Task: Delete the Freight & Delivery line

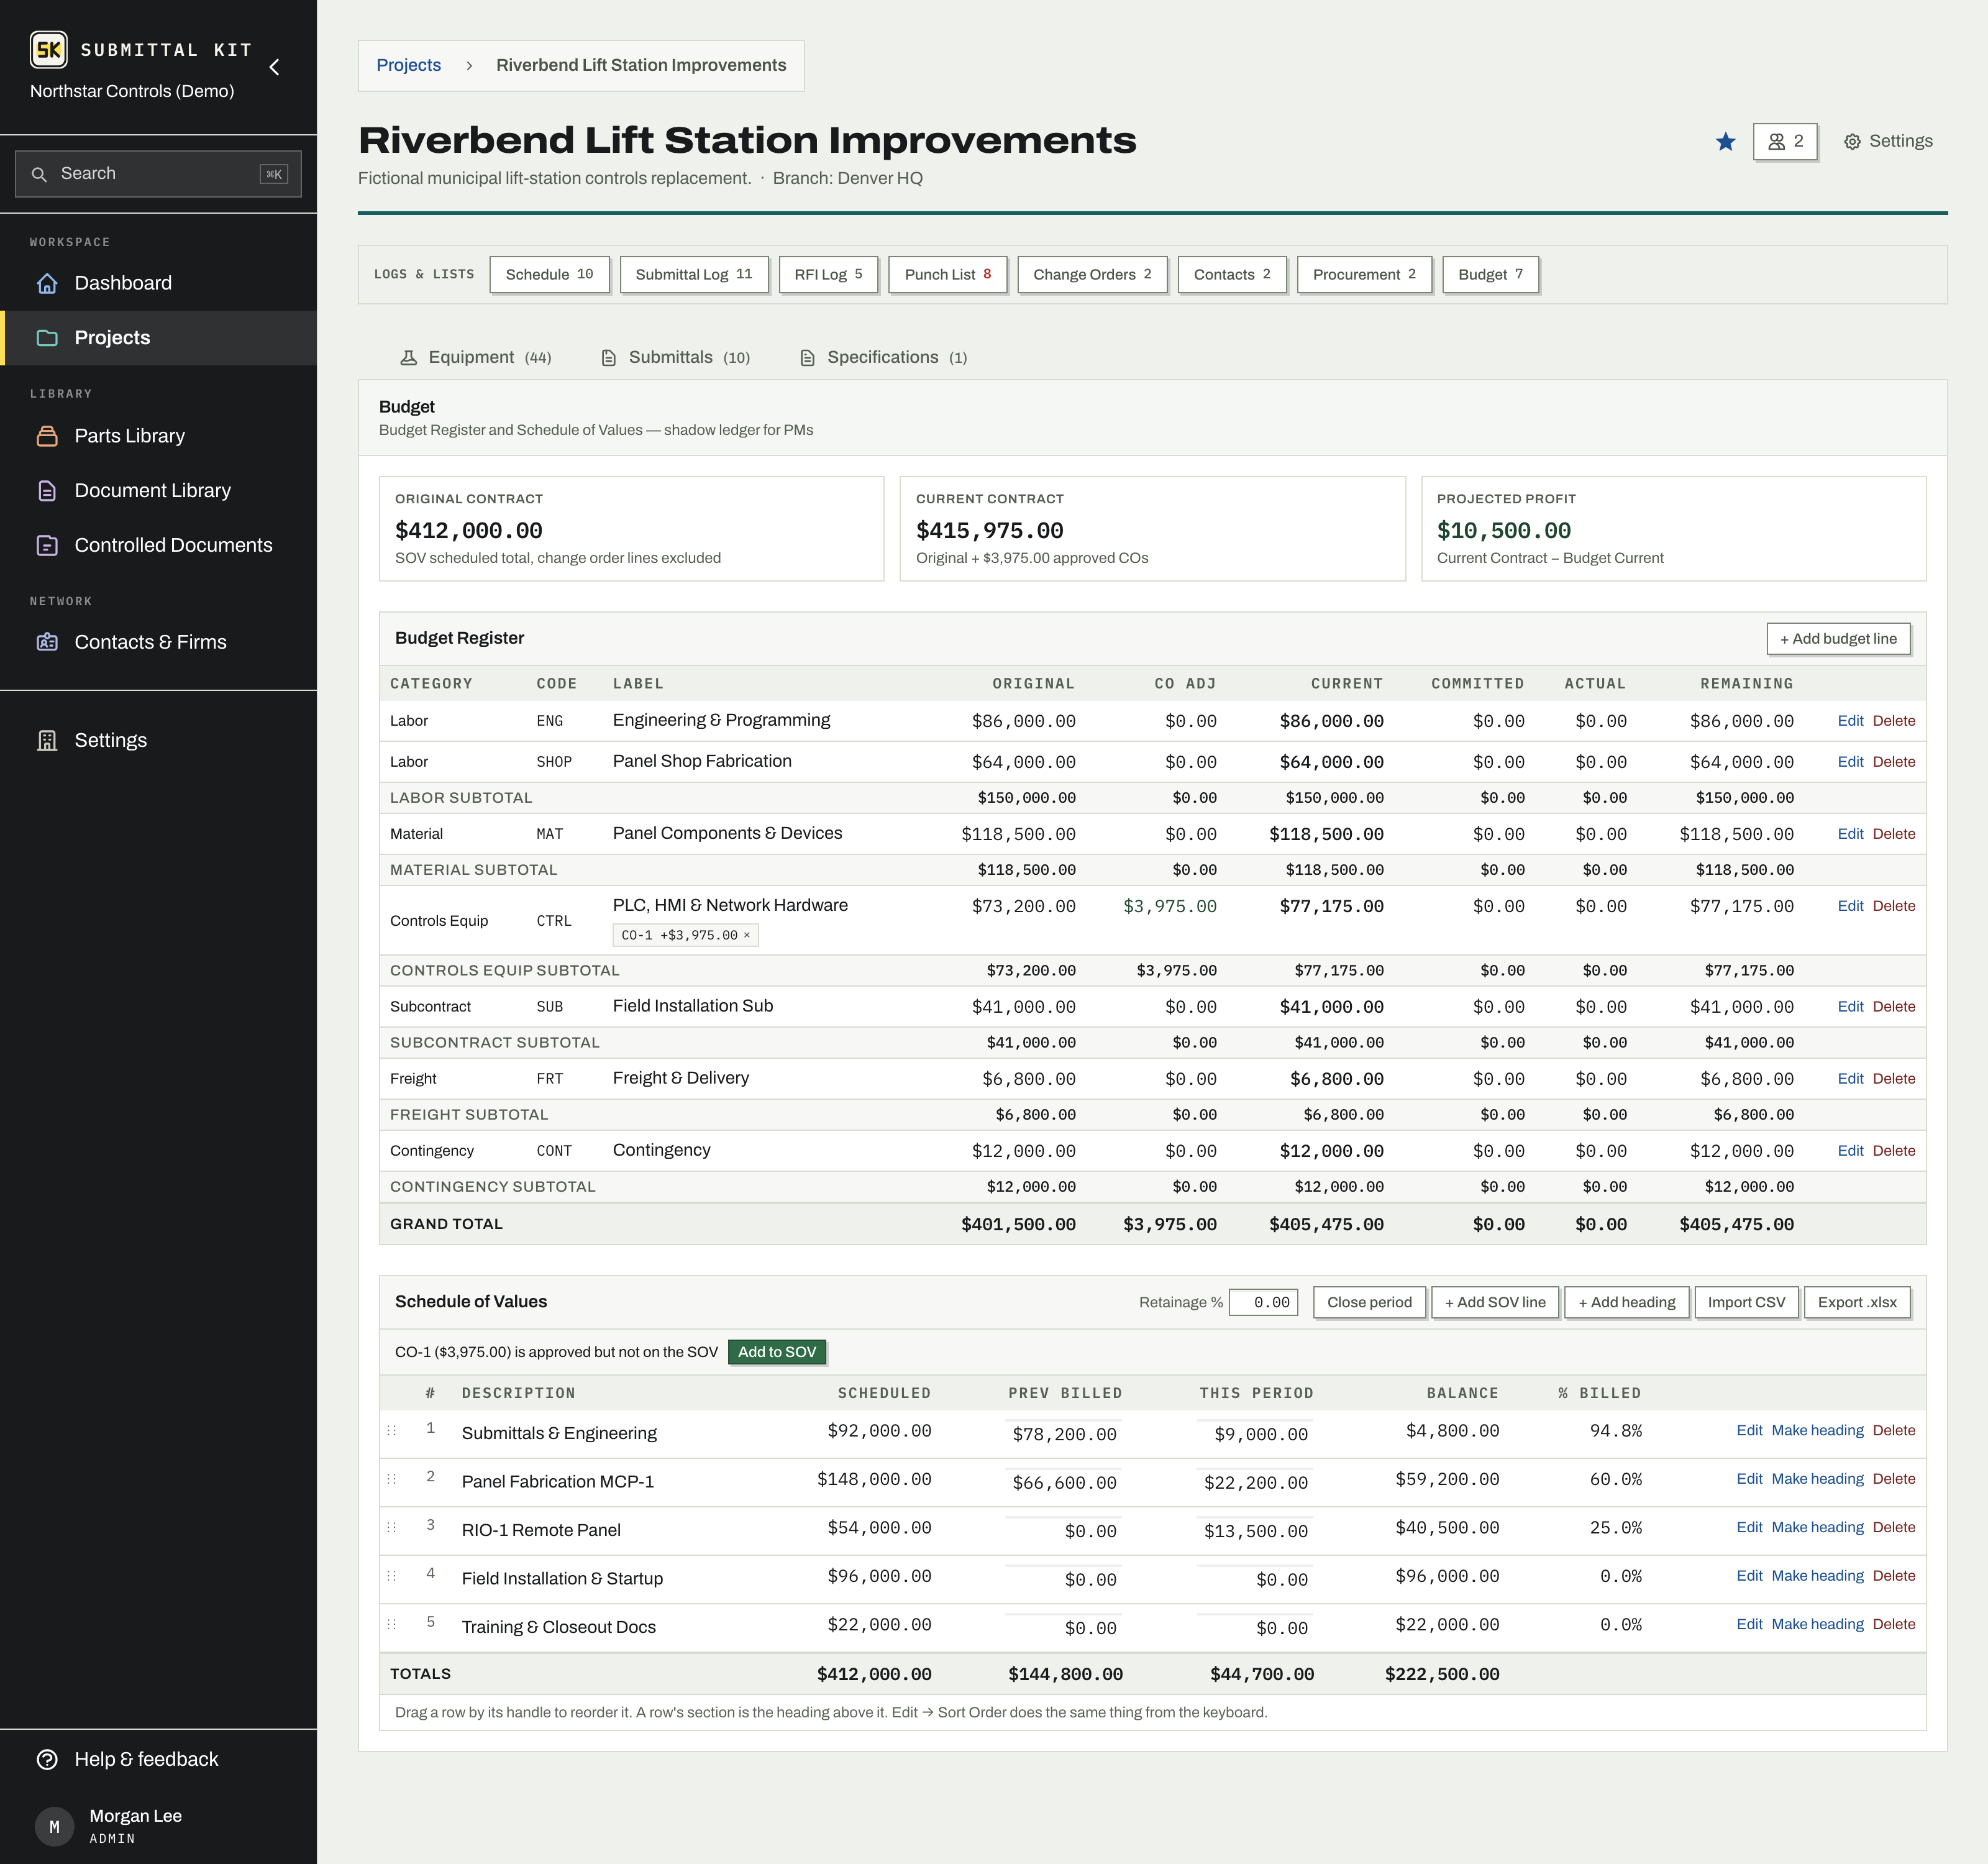Action: point(1894,1079)
